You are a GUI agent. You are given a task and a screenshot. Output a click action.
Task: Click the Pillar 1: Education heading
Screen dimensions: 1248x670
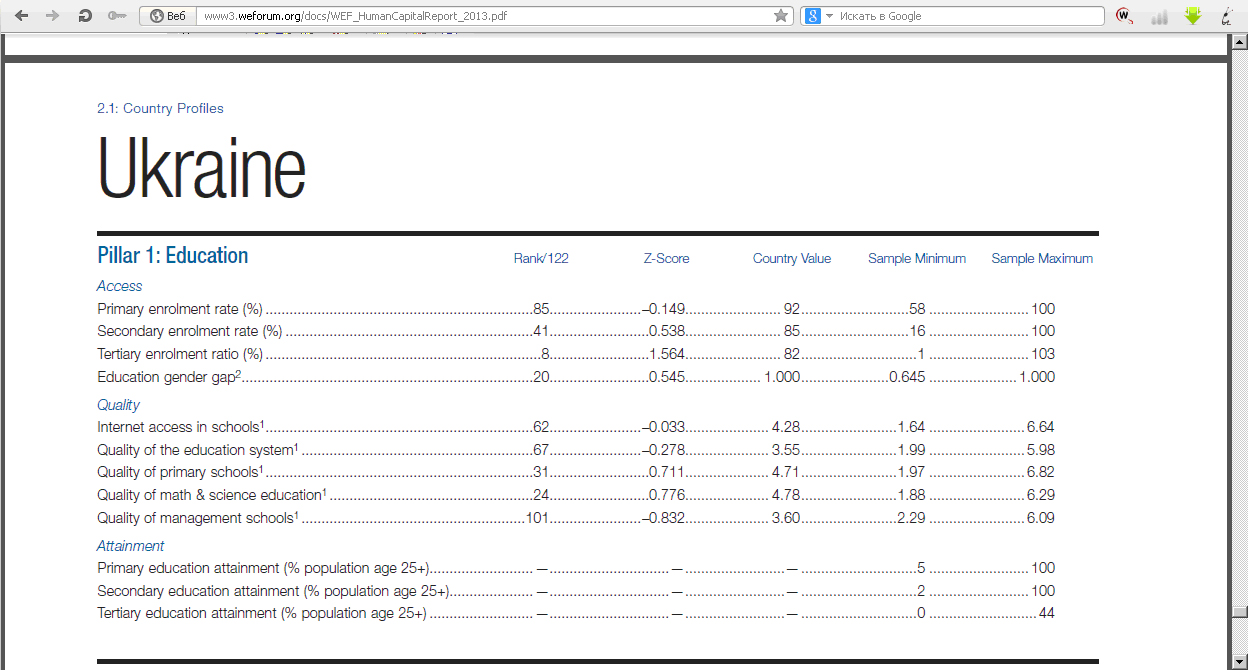tap(172, 256)
